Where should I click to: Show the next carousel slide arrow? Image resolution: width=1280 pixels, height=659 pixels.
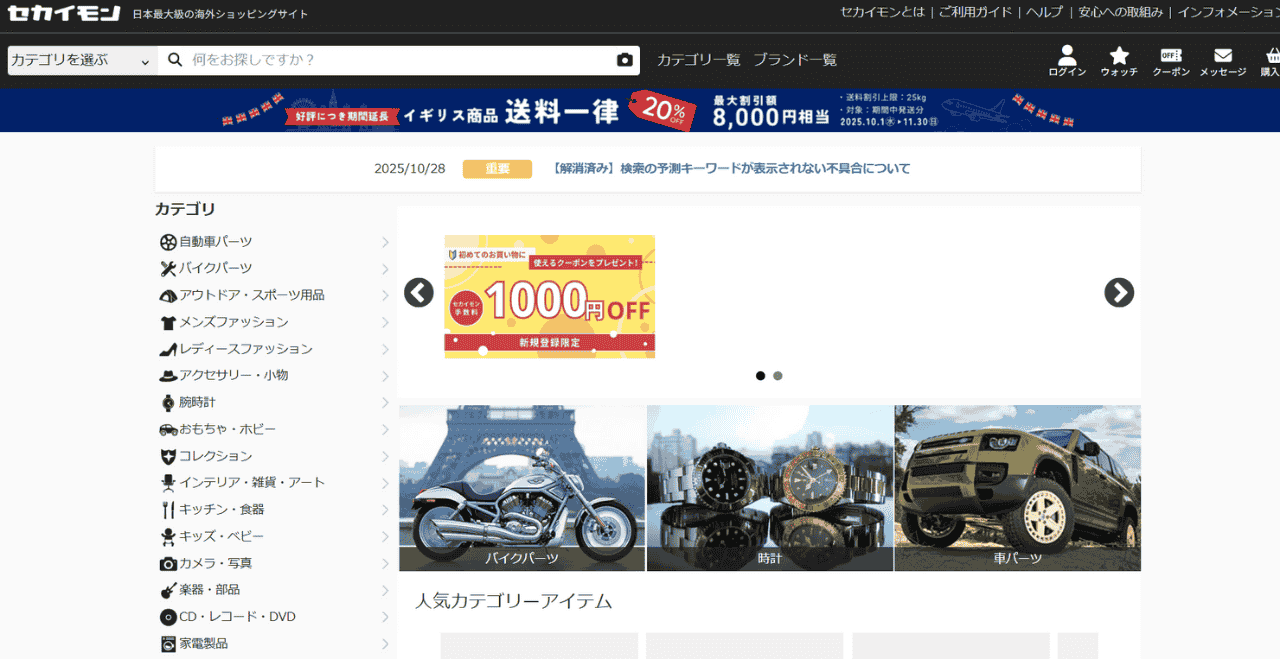point(1119,292)
